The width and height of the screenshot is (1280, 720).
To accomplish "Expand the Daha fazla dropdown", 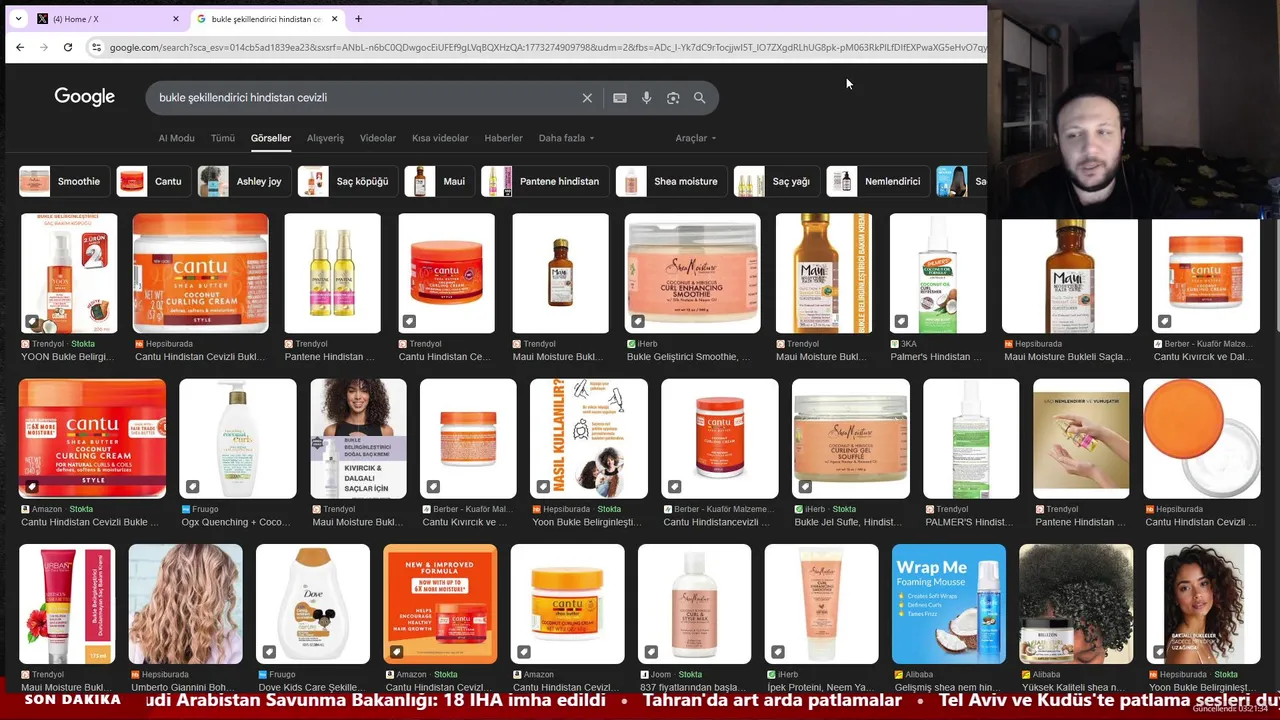I will [566, 138].
